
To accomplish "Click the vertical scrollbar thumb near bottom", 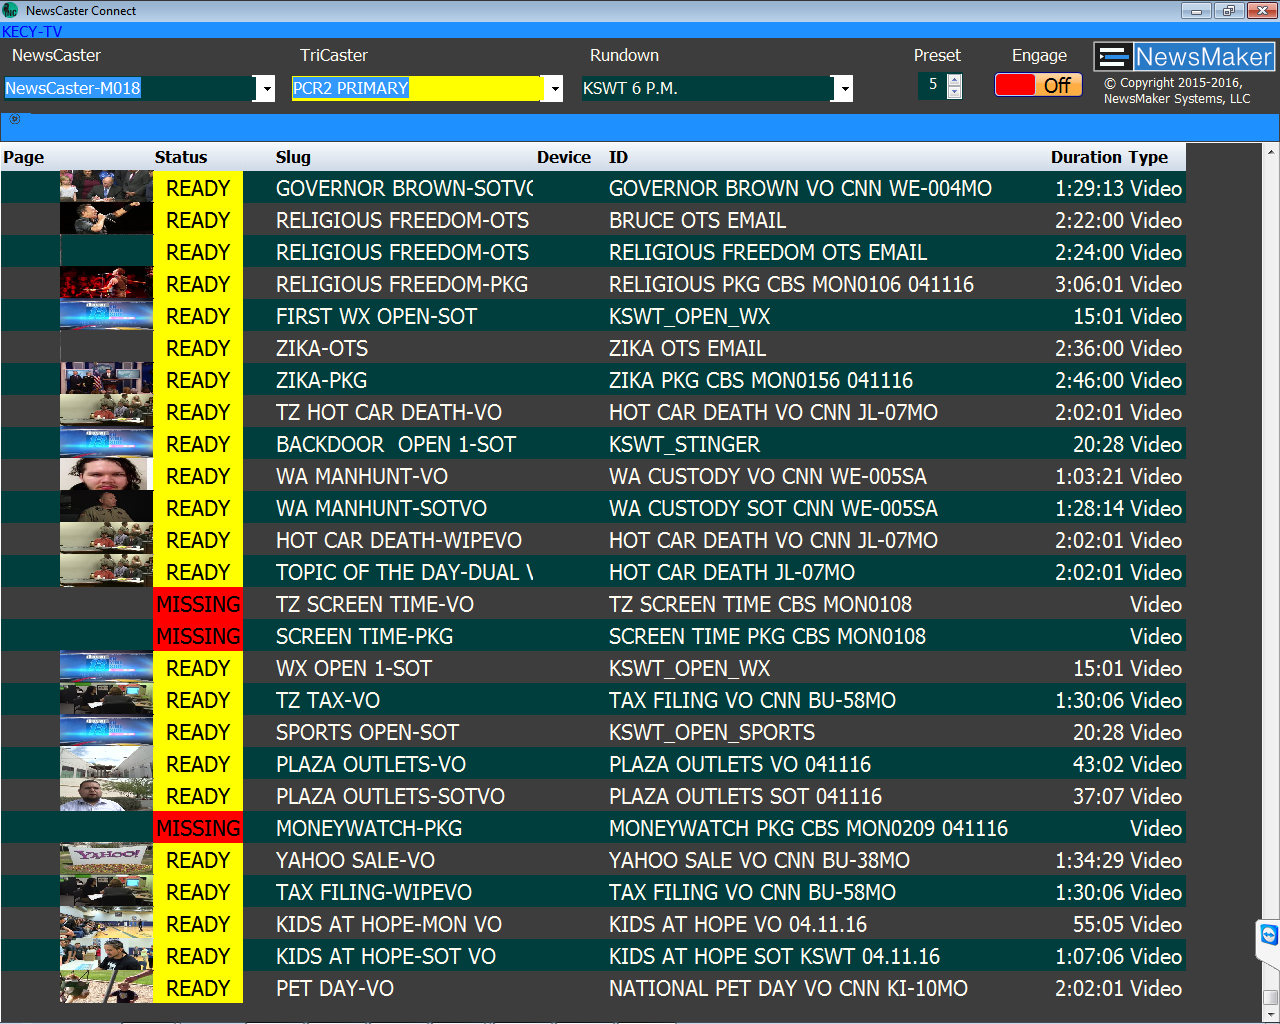I will pos(1271,997).
